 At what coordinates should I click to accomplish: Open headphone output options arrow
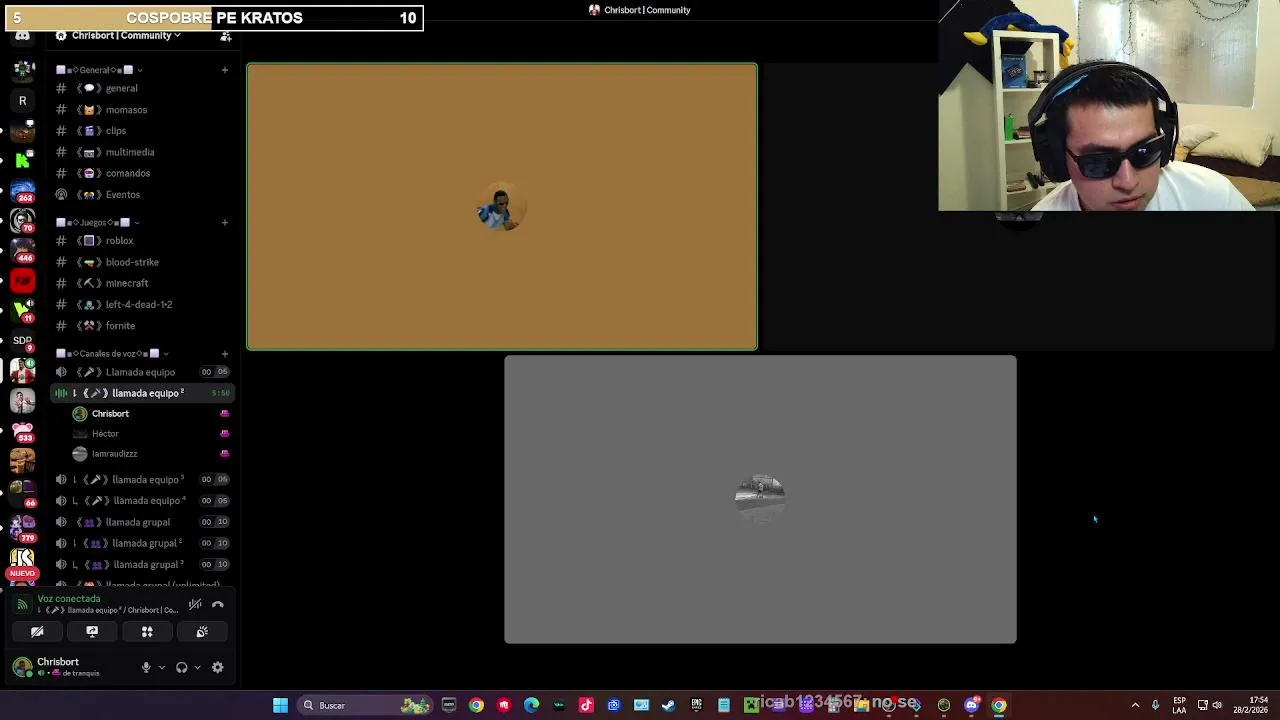(x=197, y=667)
